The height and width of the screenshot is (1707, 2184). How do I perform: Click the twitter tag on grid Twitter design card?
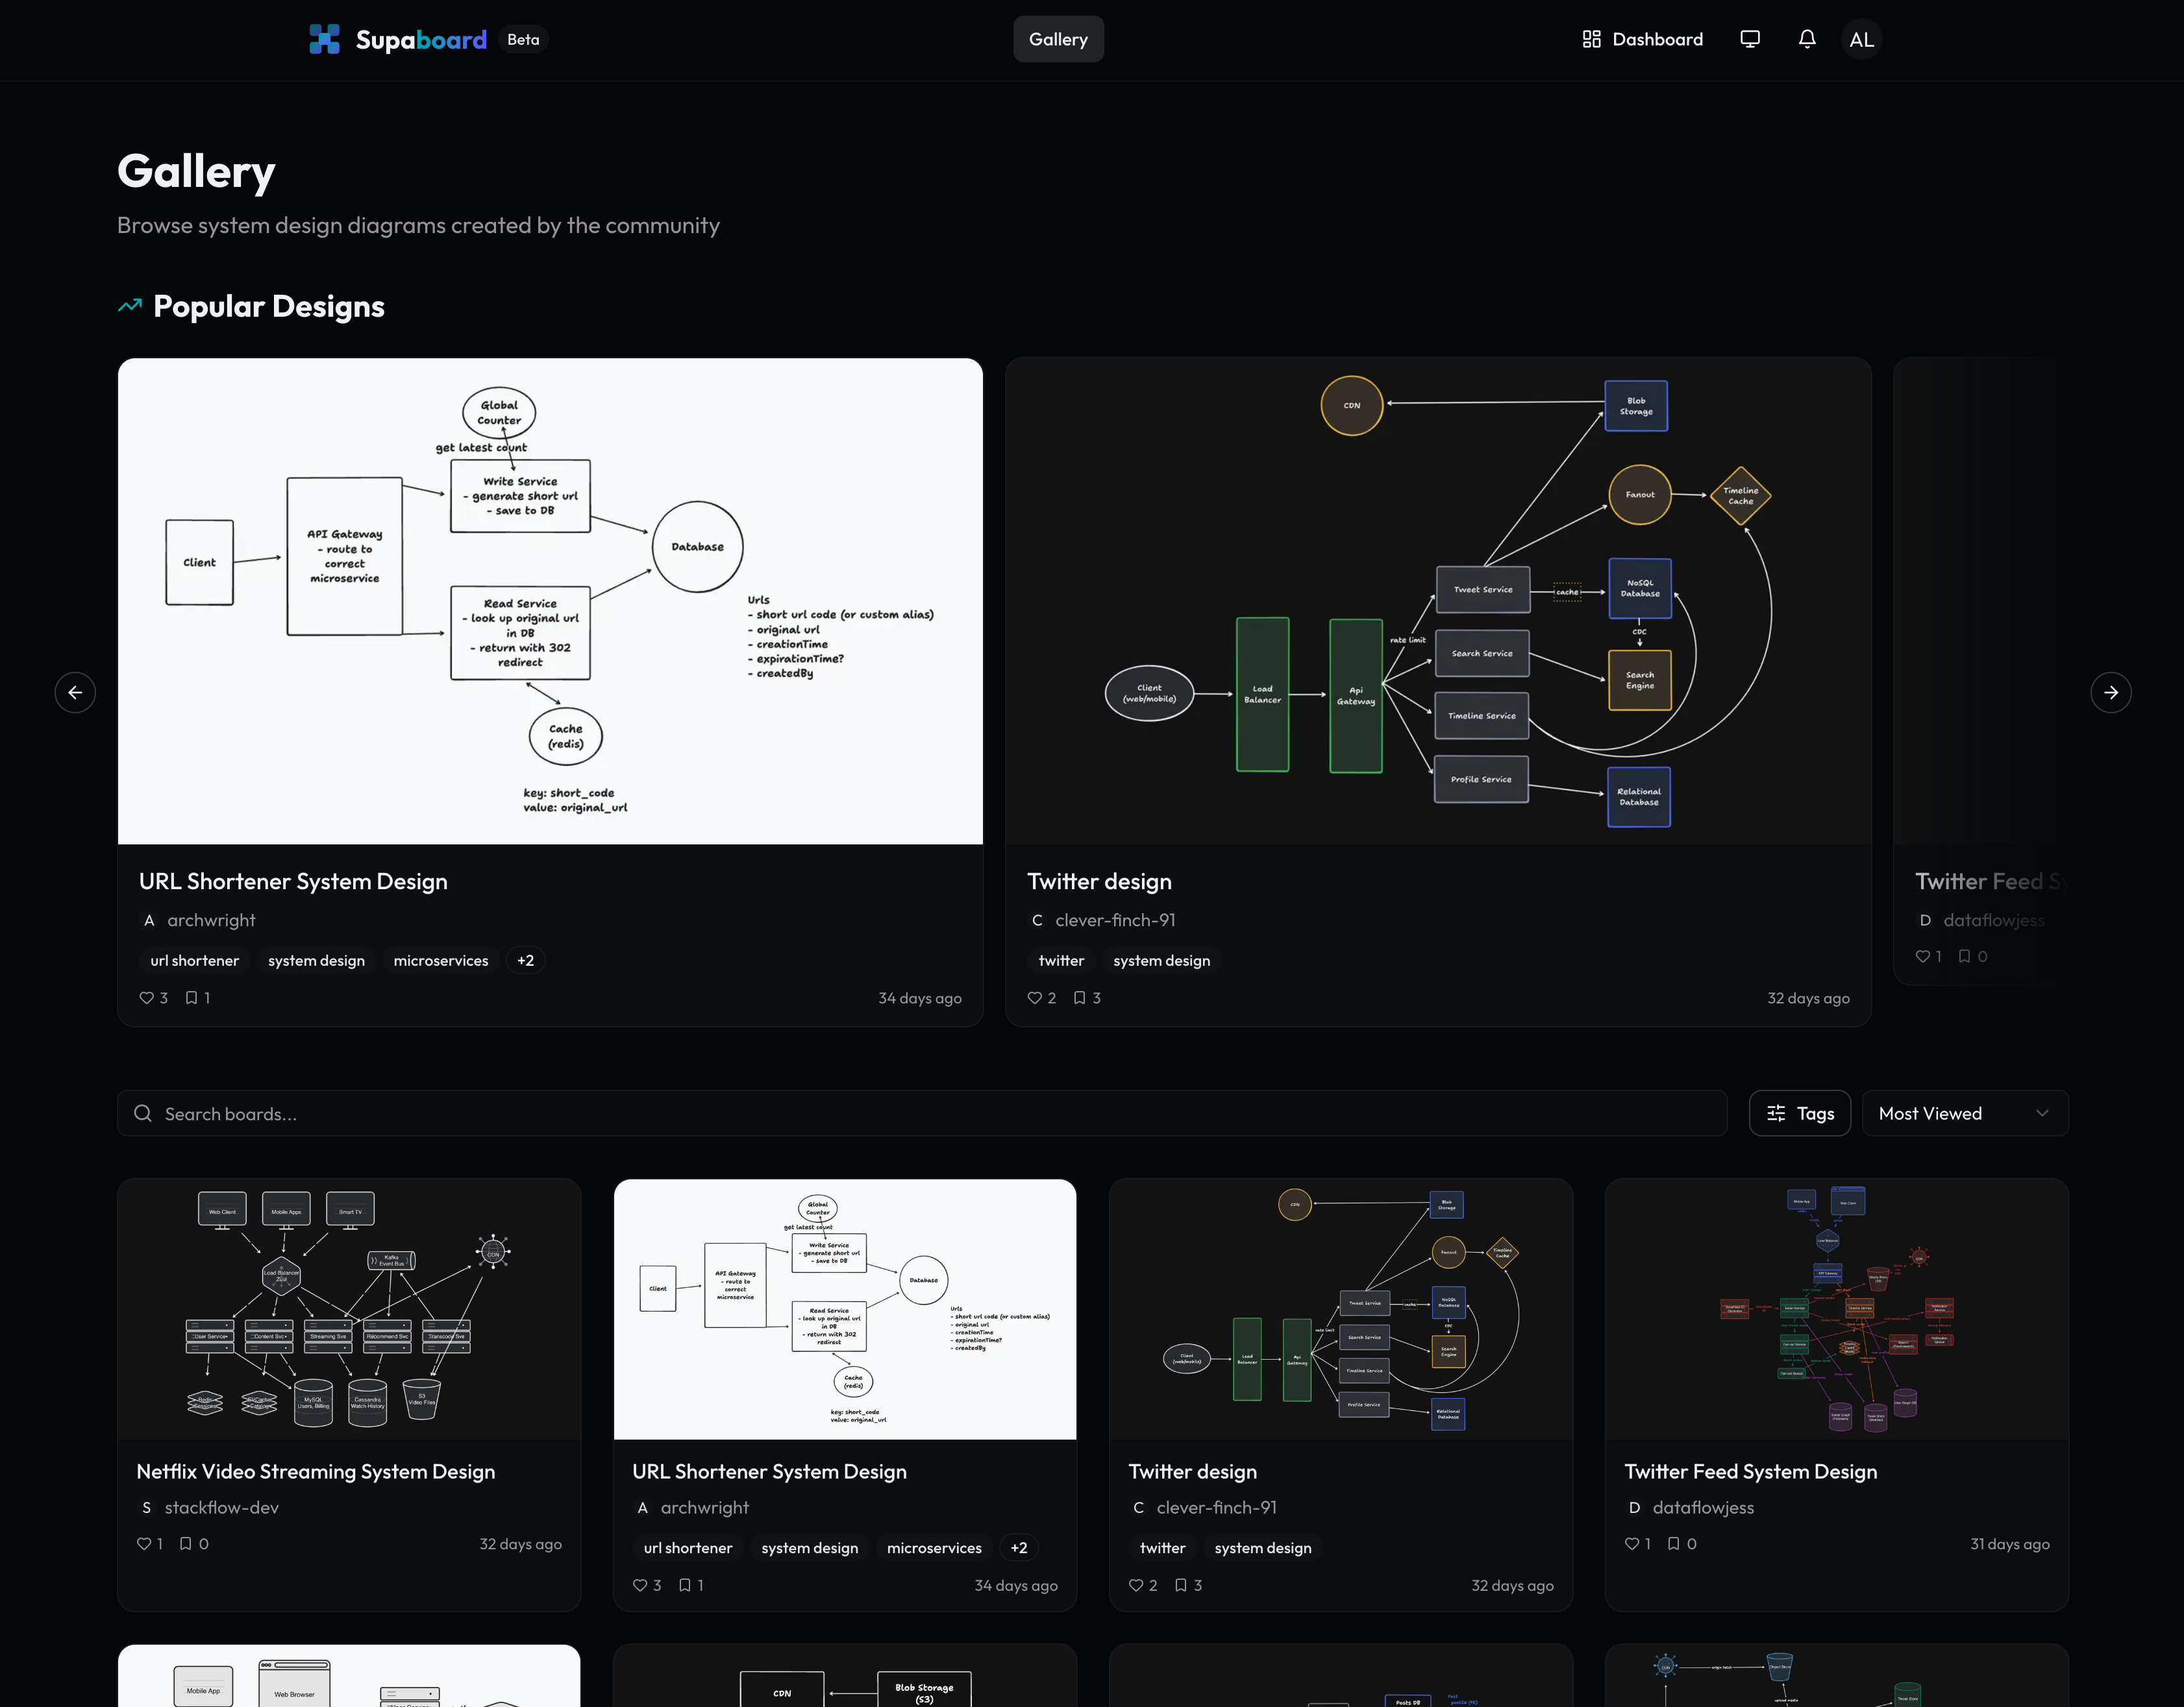(1162, 1548)
